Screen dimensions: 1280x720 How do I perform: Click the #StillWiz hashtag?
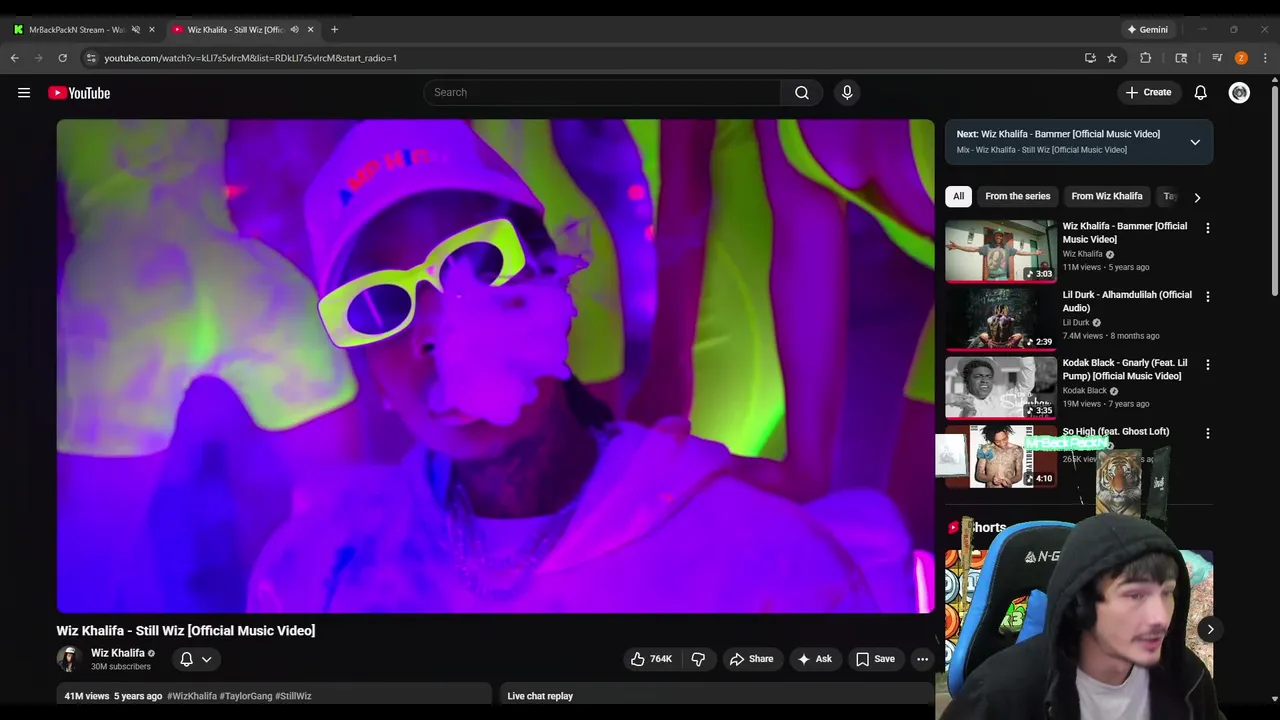(x=293, y=696)
